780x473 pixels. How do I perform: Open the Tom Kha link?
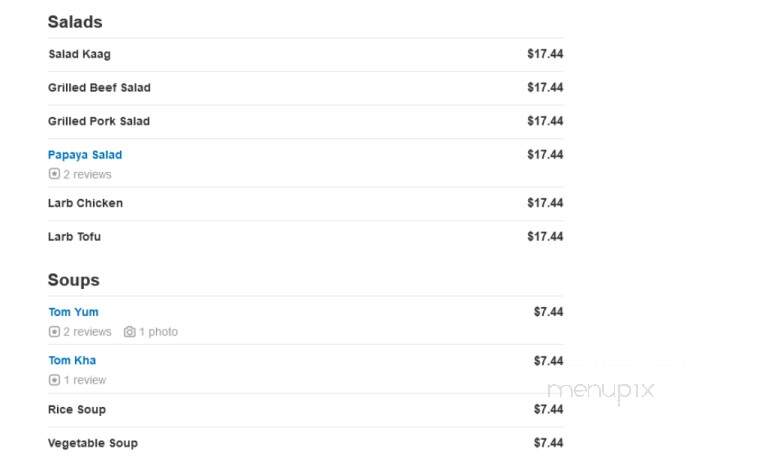[72, 360]
